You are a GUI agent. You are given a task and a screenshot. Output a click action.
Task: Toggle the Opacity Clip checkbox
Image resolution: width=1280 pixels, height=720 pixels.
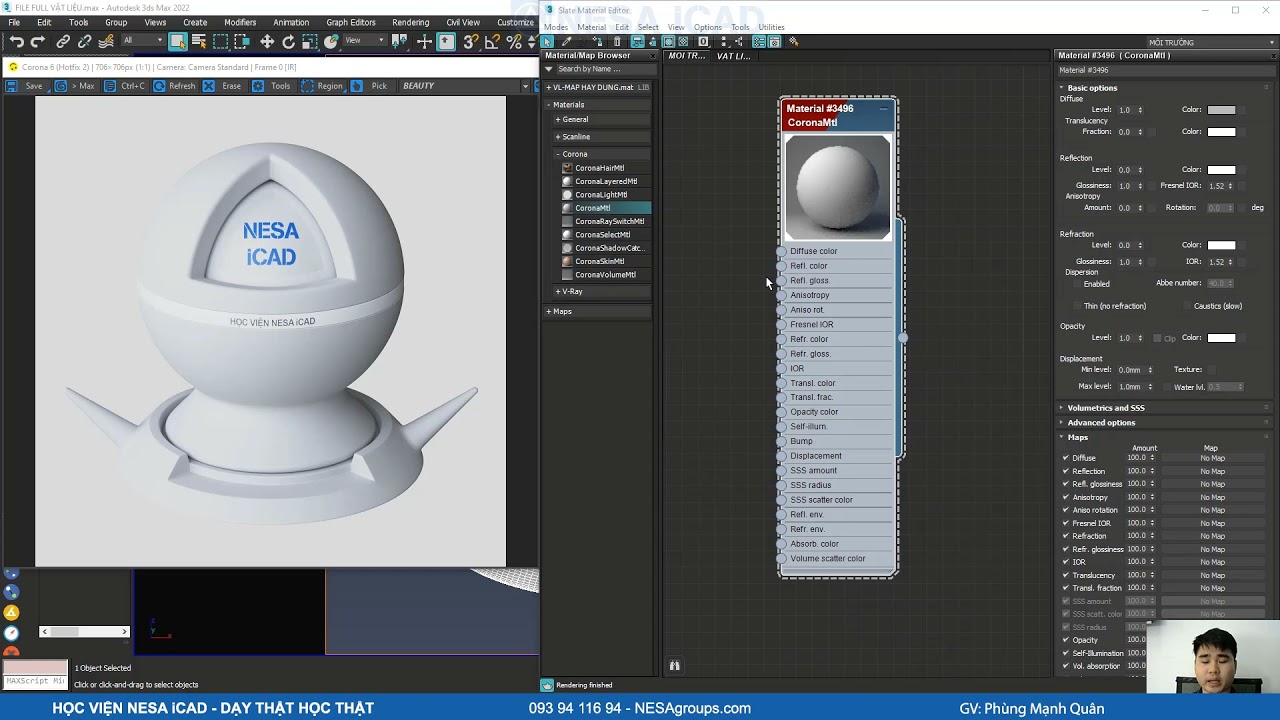[x=1157, y=338]
